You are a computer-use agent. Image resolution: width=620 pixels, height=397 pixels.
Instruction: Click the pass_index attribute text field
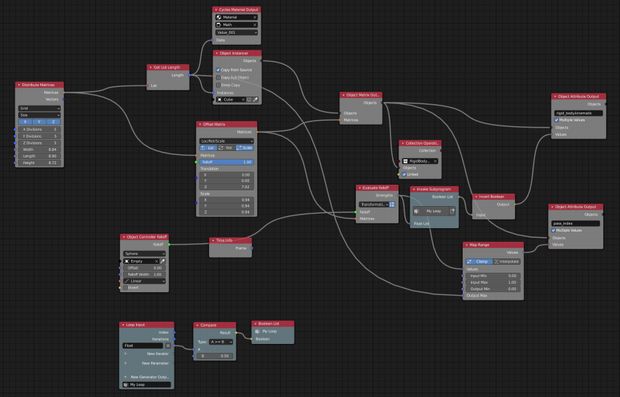(x=576, y=223)
